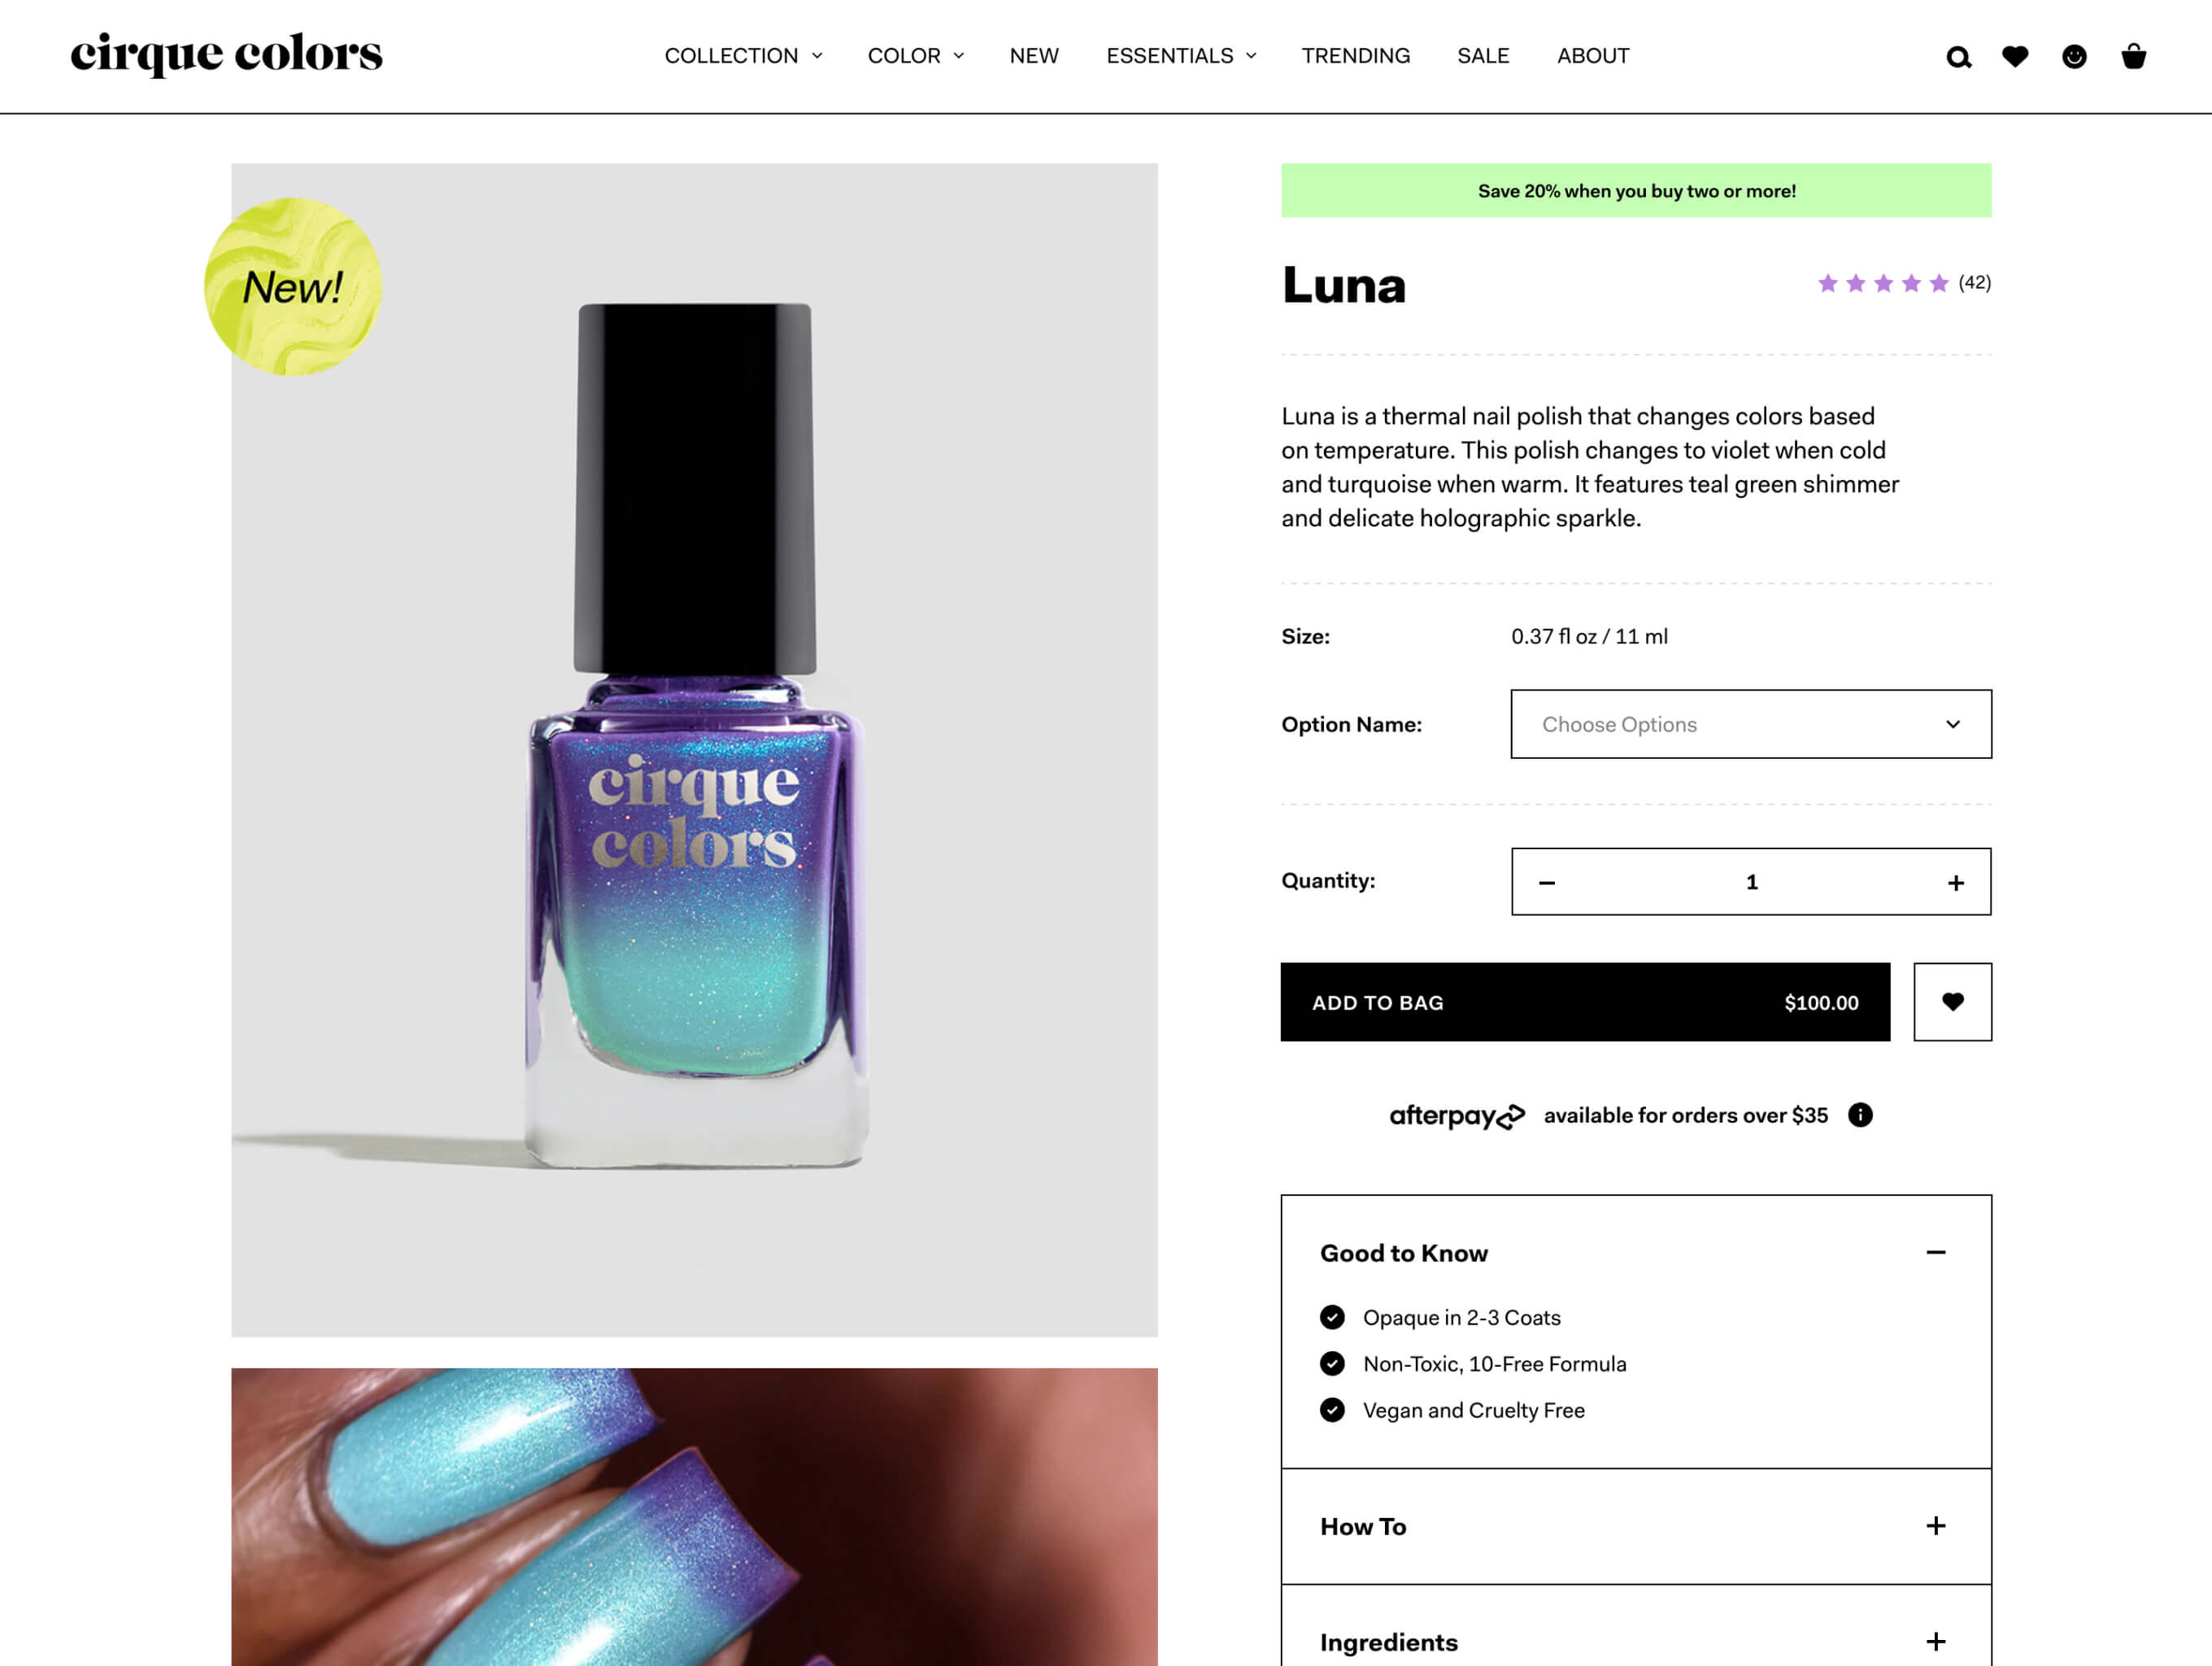Open the Sale menu item
This screenshot has width=2212, height=1666.
(1483, 56)
